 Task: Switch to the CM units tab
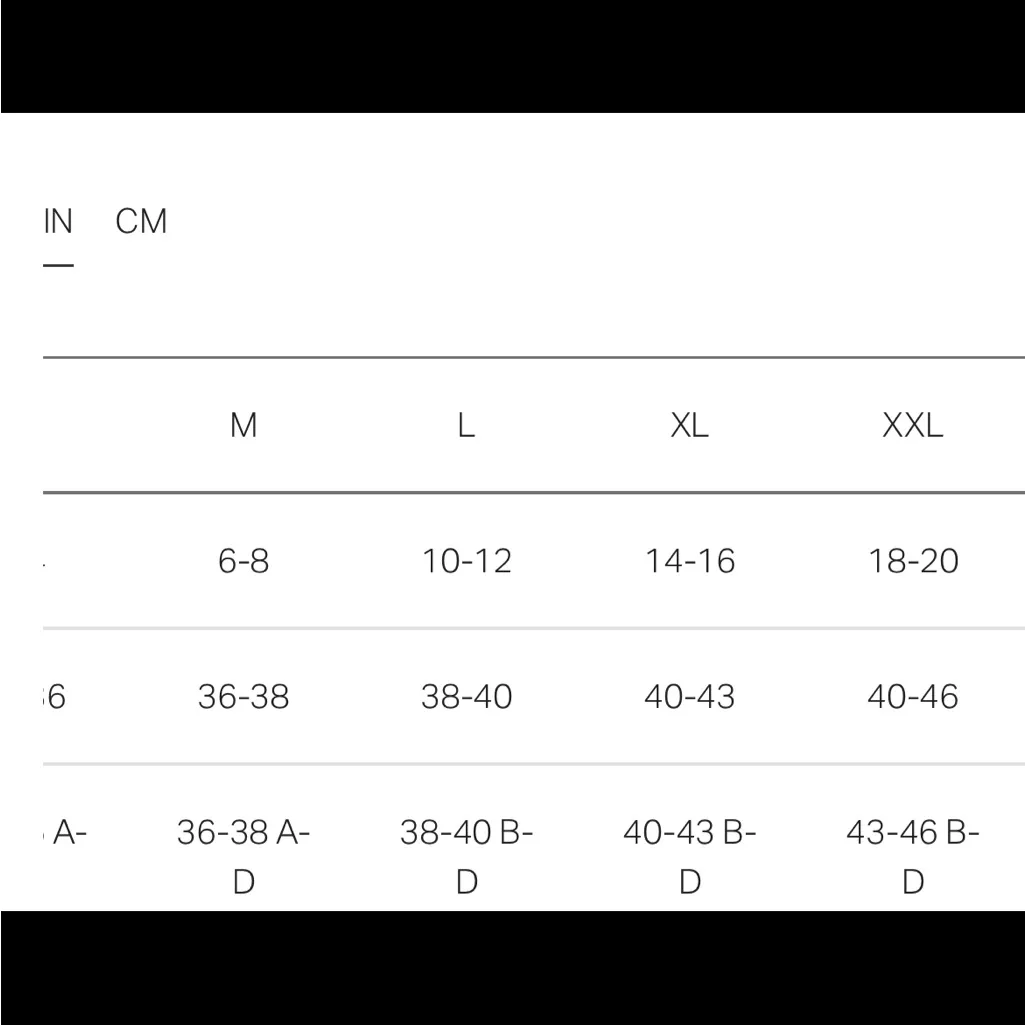141,221
